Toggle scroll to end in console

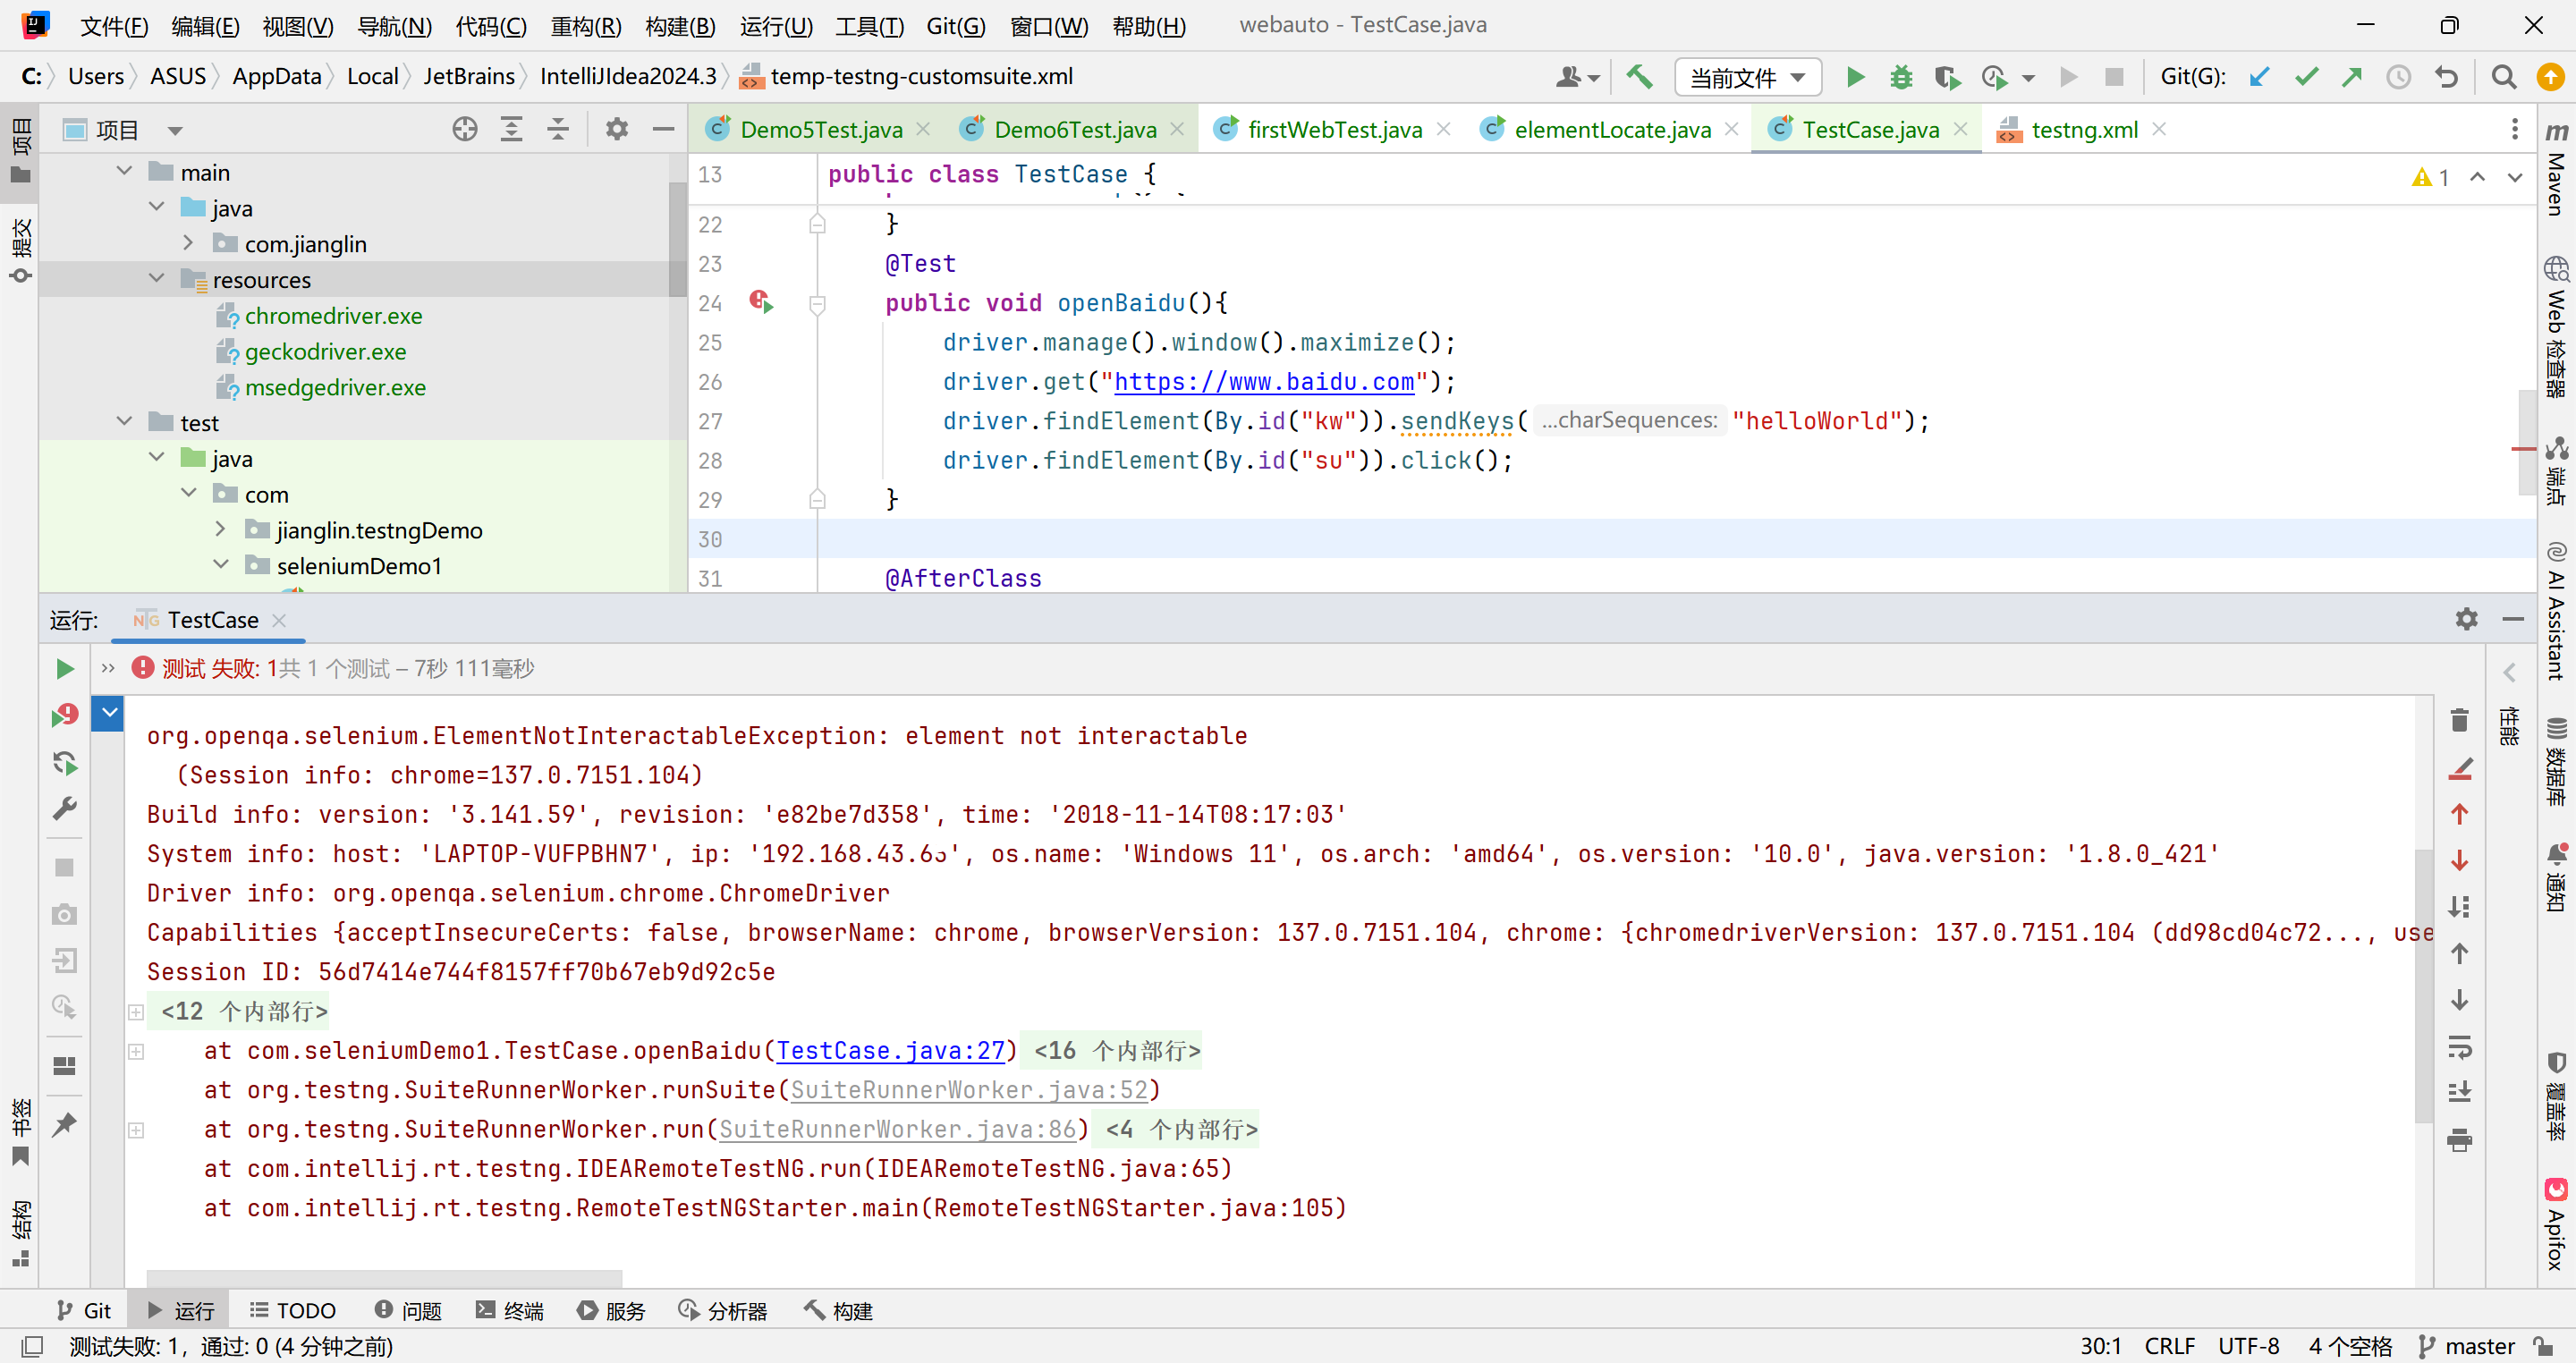coord(2459,1092)
